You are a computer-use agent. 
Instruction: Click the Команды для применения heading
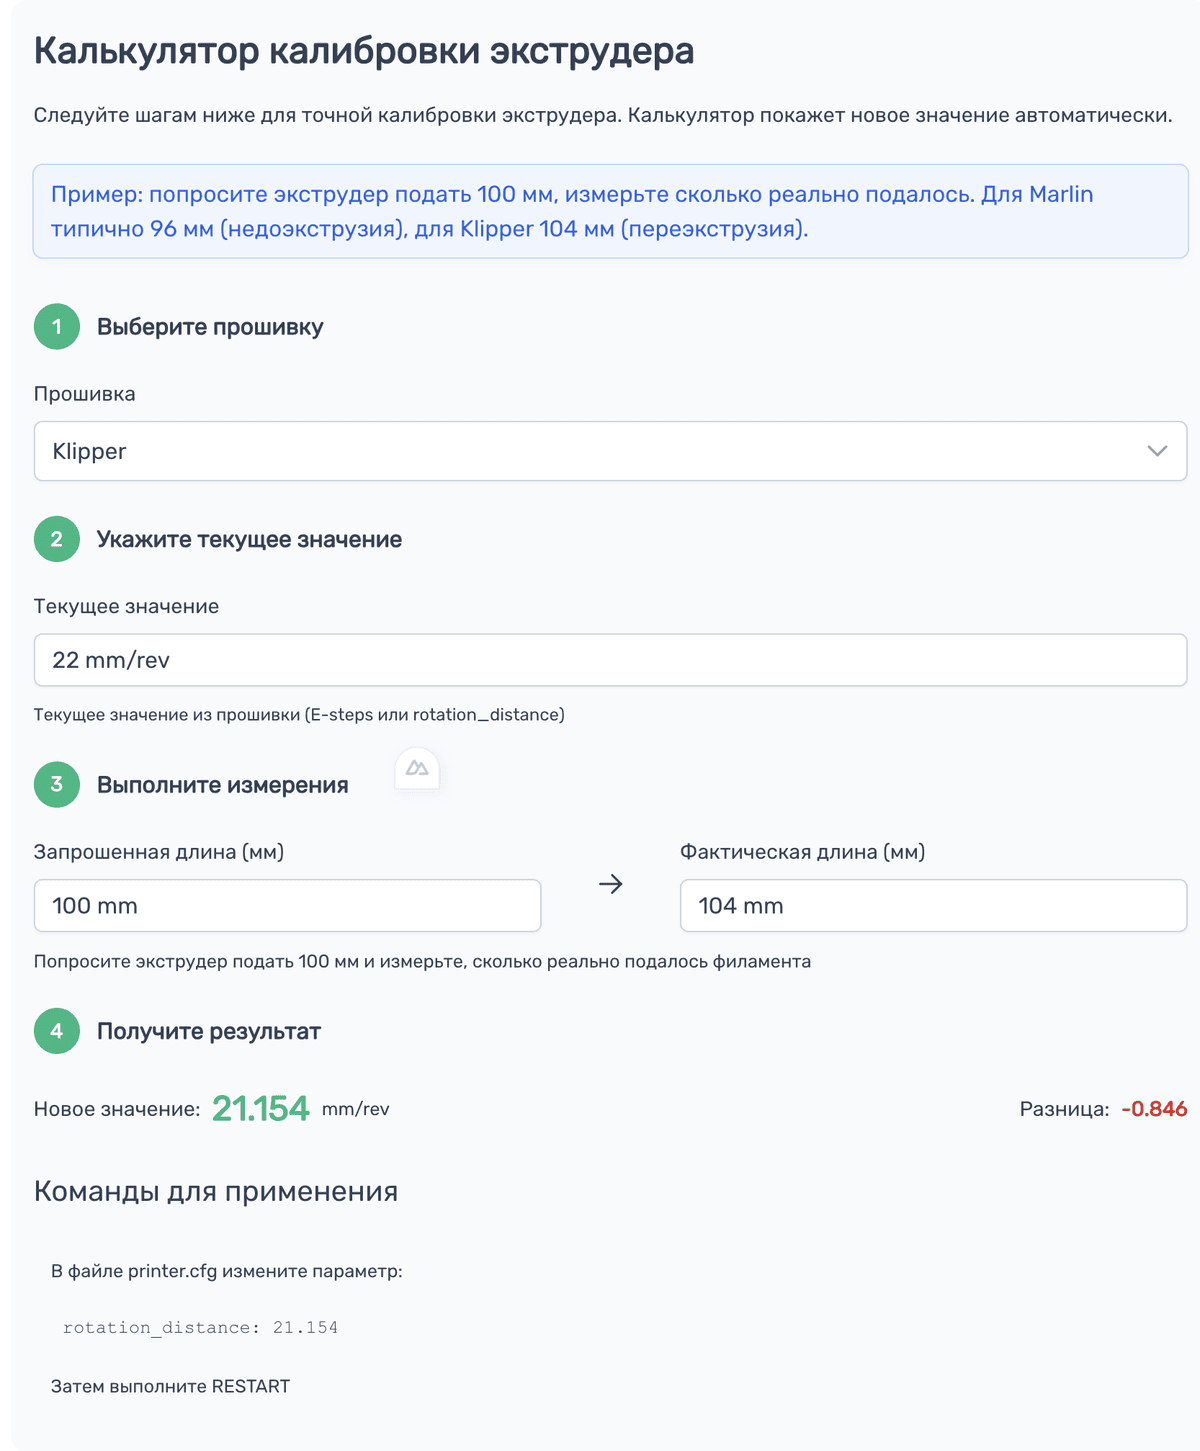pos(216,1191)
